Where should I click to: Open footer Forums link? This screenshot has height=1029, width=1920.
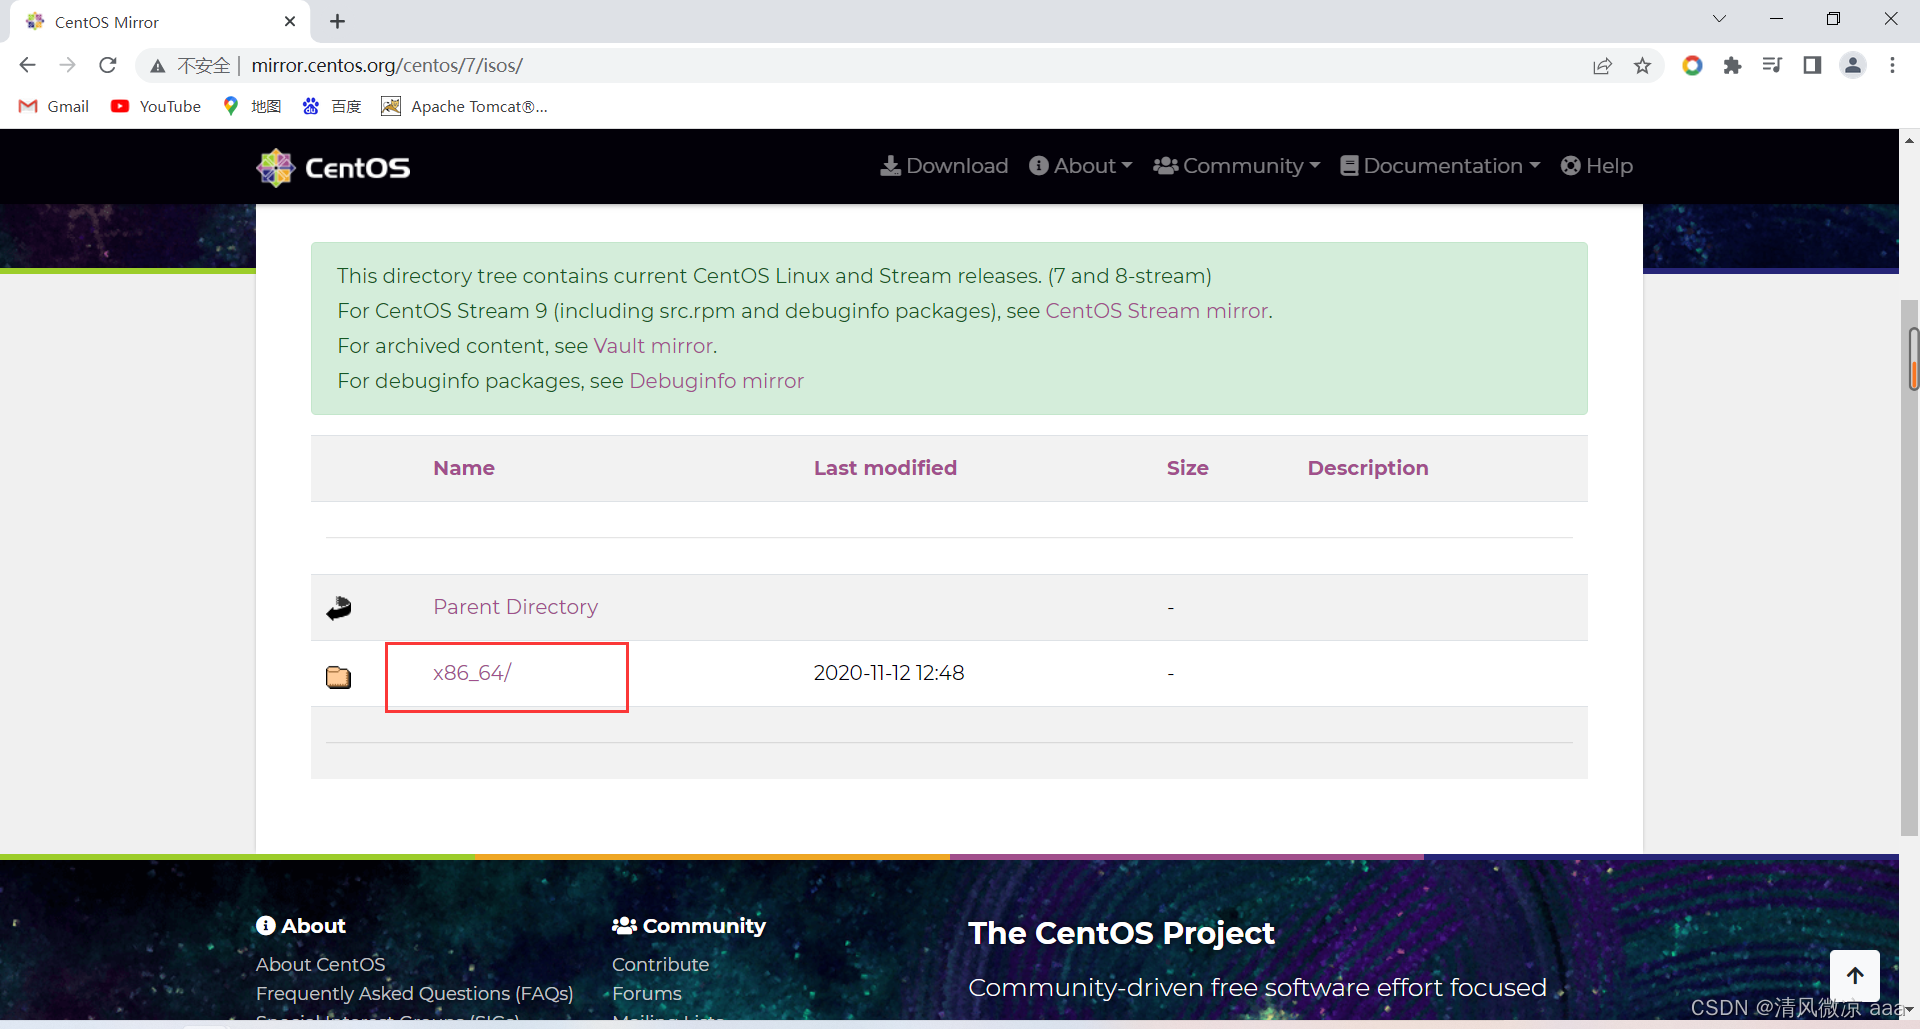pyautogui.click(x=646, y=993)
